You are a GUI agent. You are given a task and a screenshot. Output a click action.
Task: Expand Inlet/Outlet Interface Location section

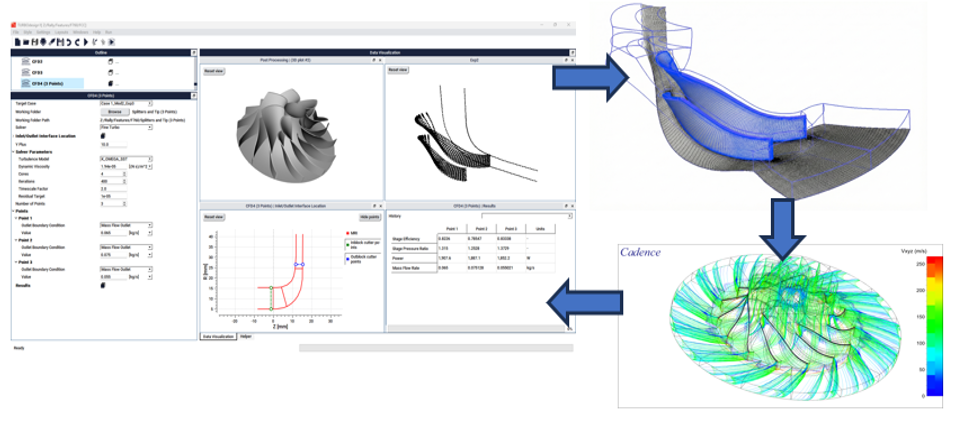click(x=13, y=136)
